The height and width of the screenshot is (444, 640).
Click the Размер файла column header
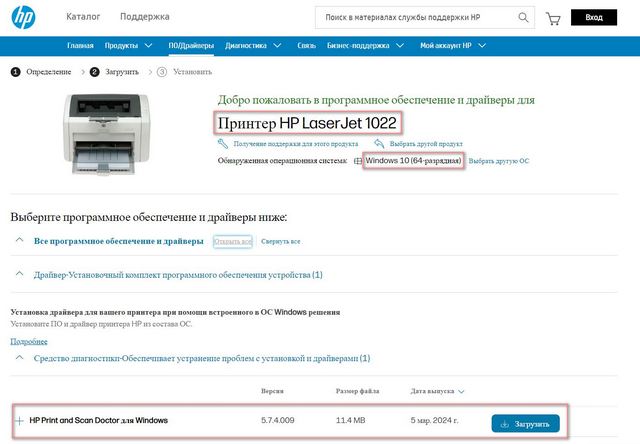pos(358,391)
